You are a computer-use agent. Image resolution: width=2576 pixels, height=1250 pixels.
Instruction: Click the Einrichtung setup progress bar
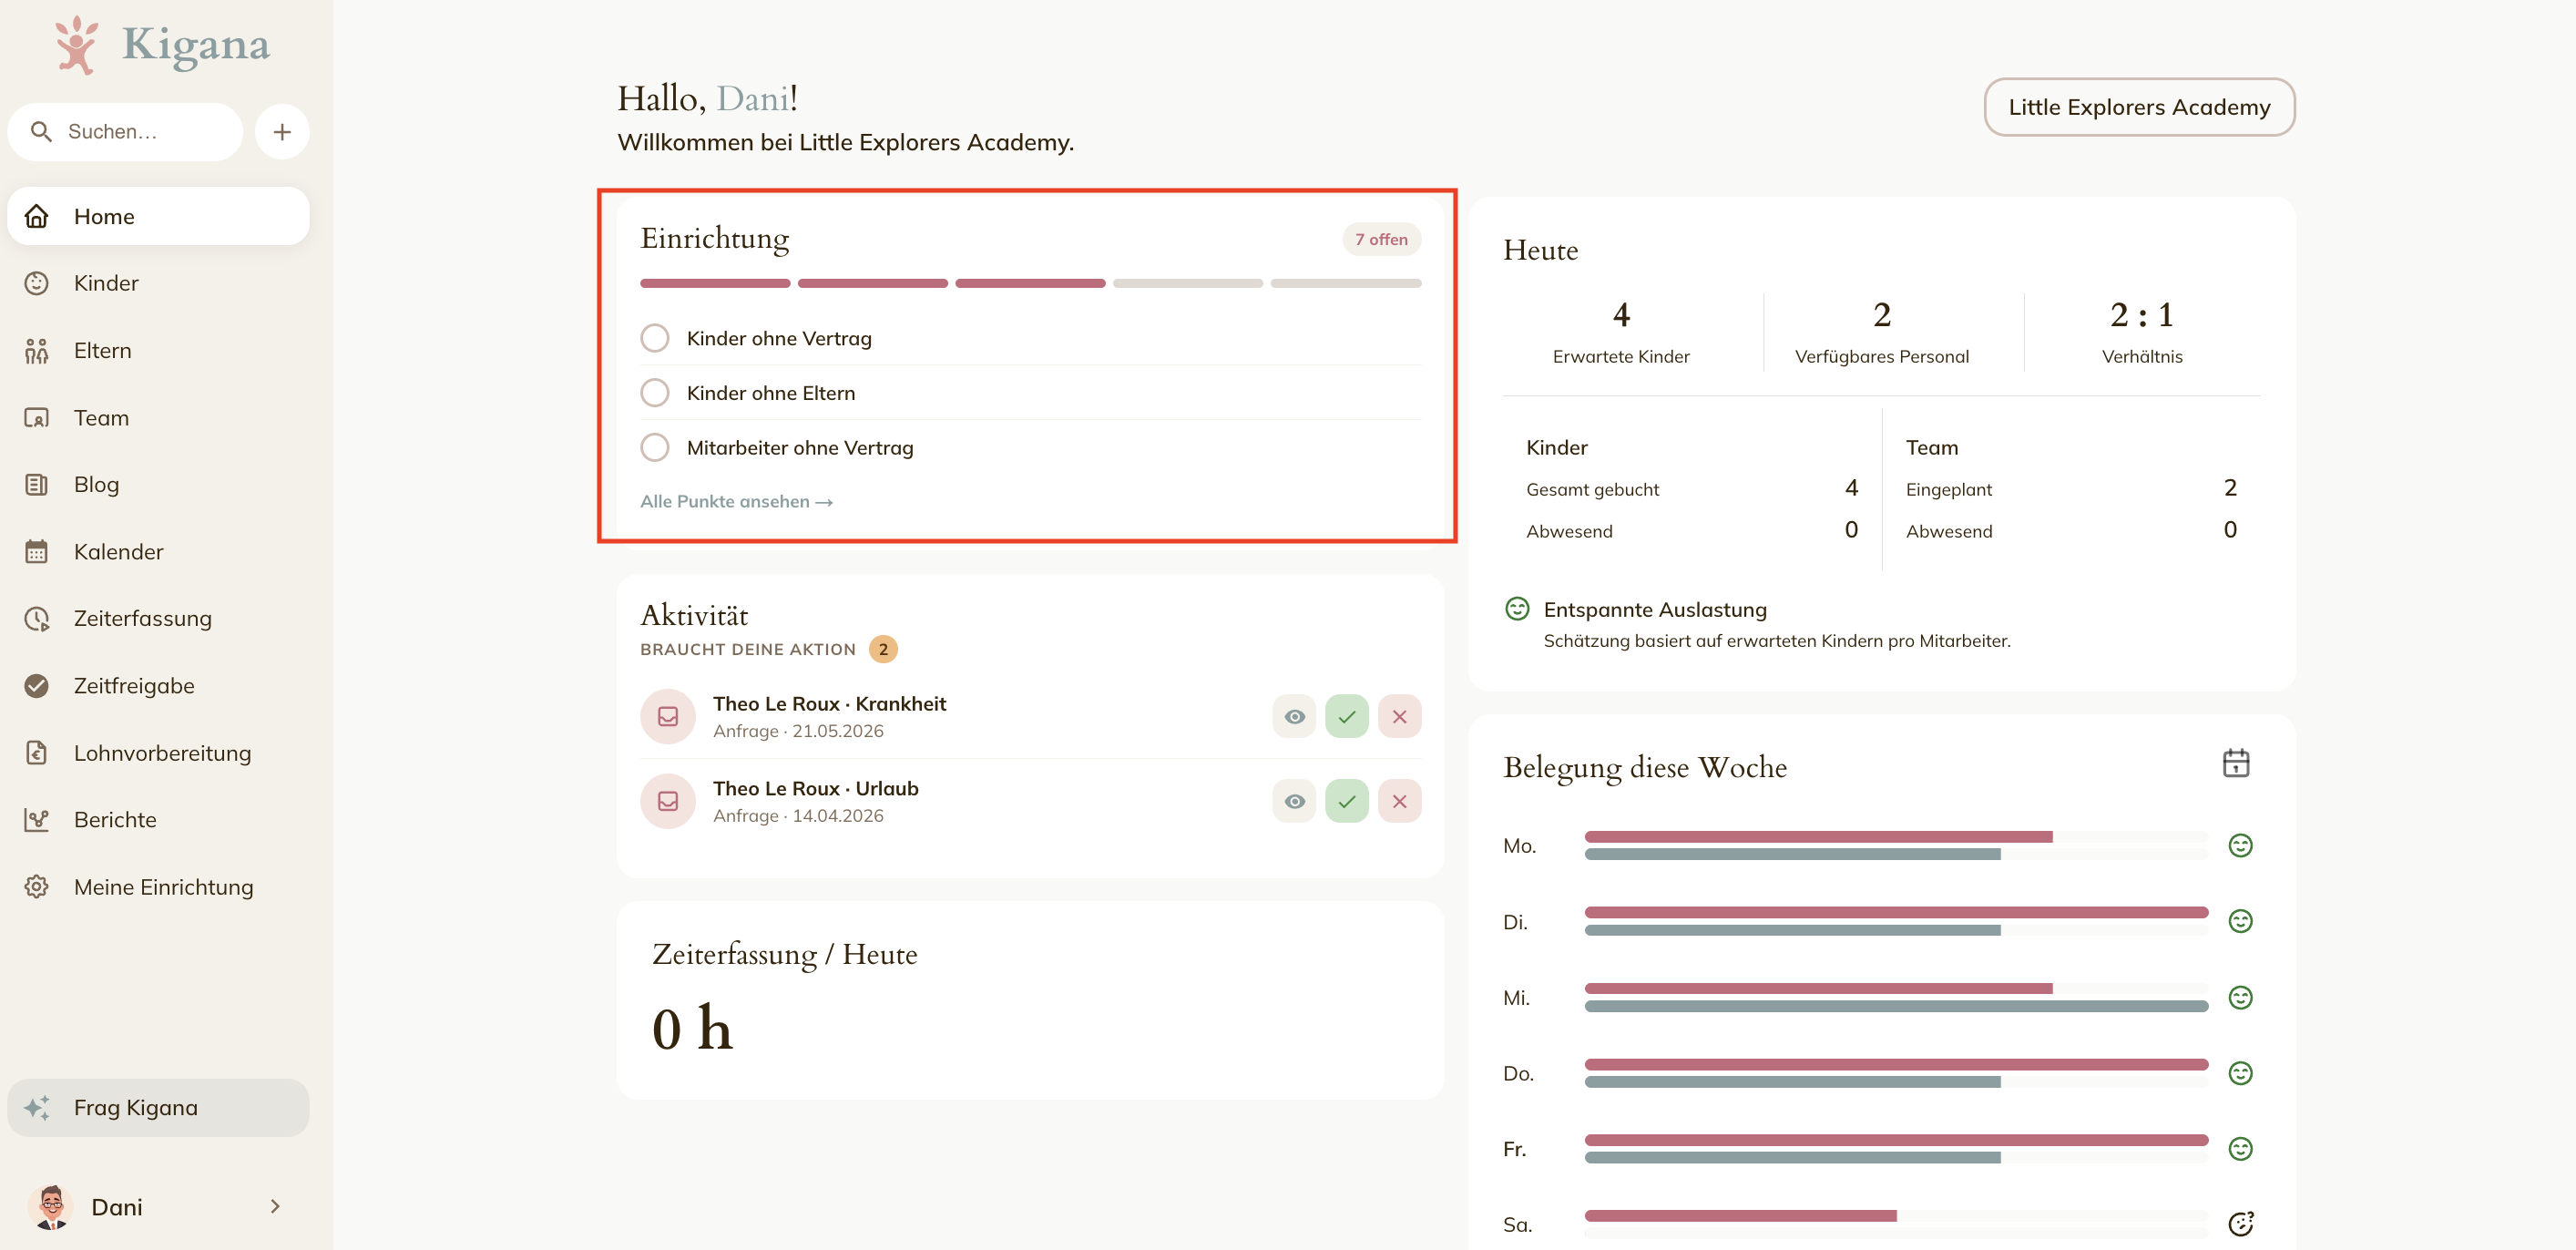tap(1030, 283)
